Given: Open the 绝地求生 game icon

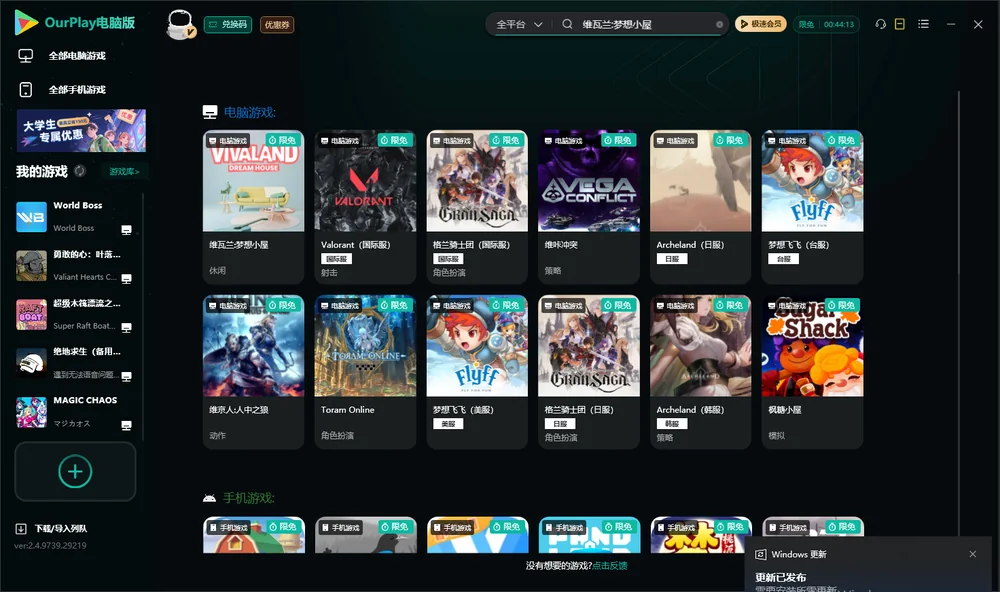Looking at the screenshot, I should click(x=31, y=364).
